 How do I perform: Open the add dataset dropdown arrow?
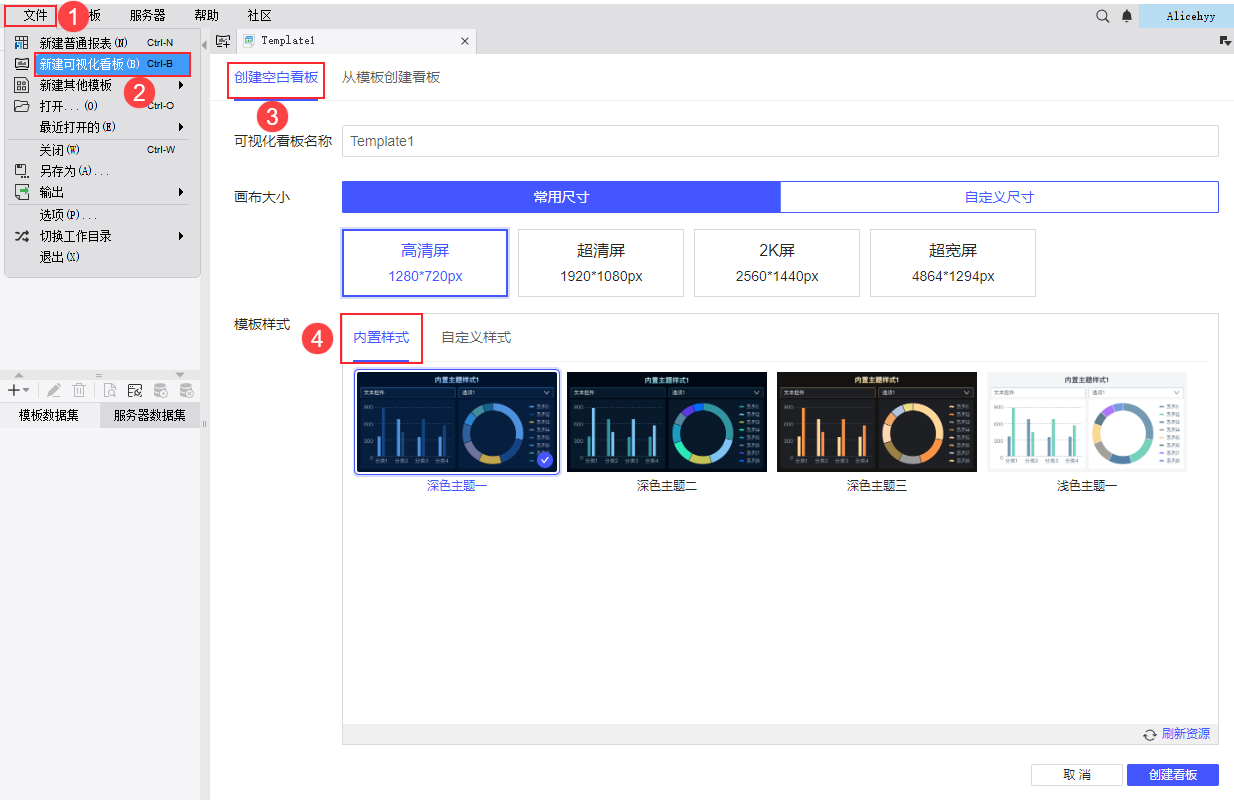27,390
